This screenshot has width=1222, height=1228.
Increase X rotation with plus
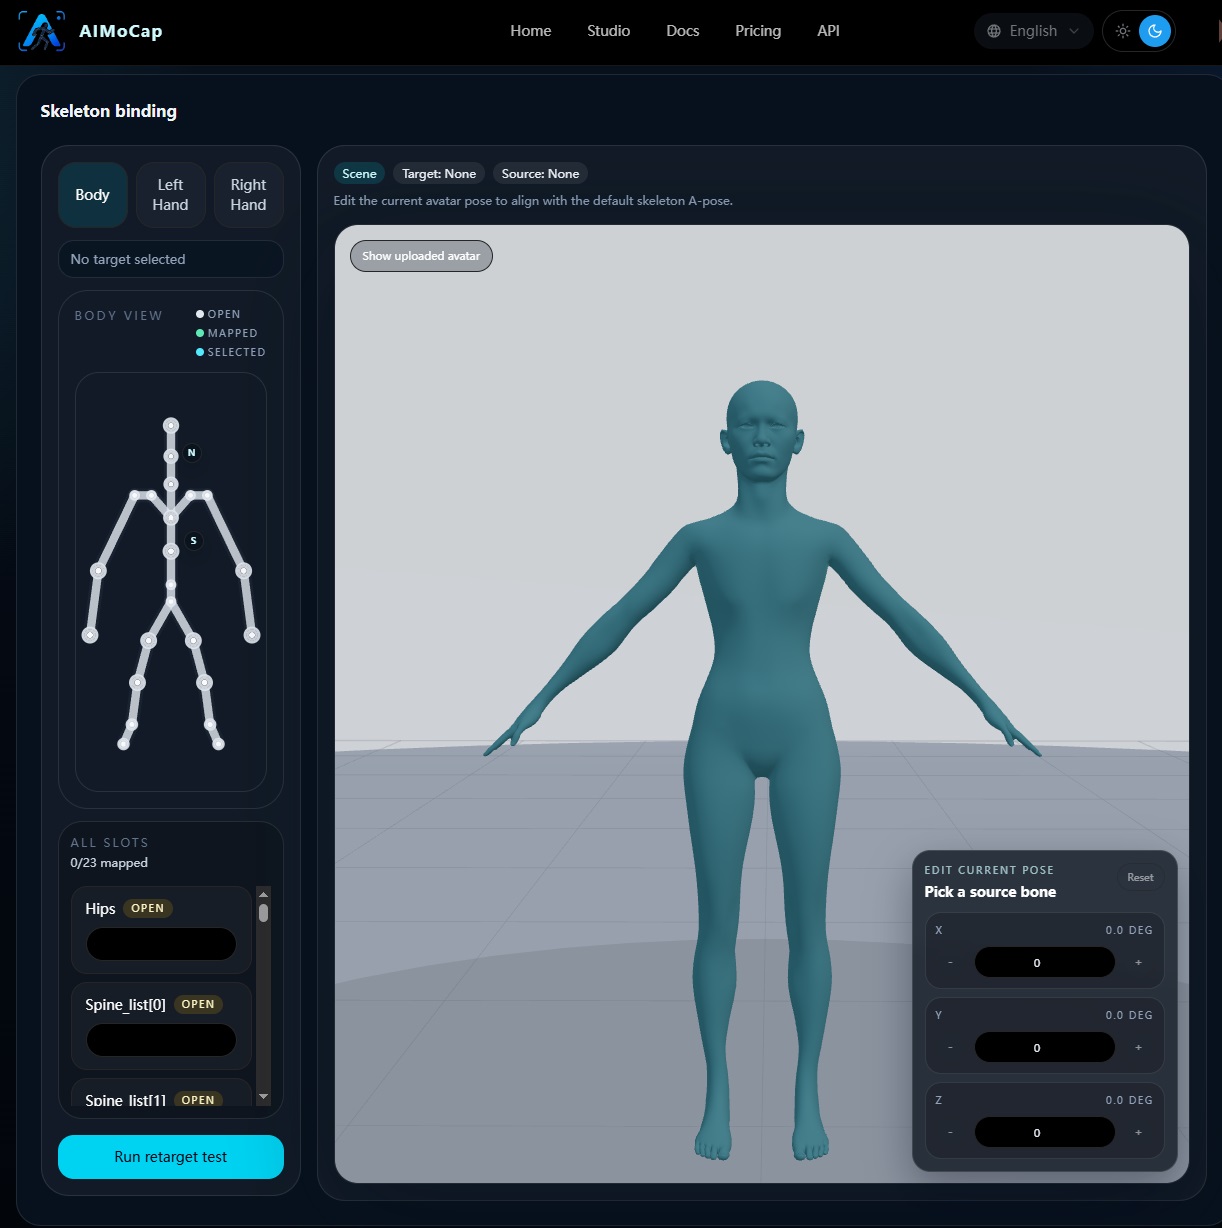1138,963
